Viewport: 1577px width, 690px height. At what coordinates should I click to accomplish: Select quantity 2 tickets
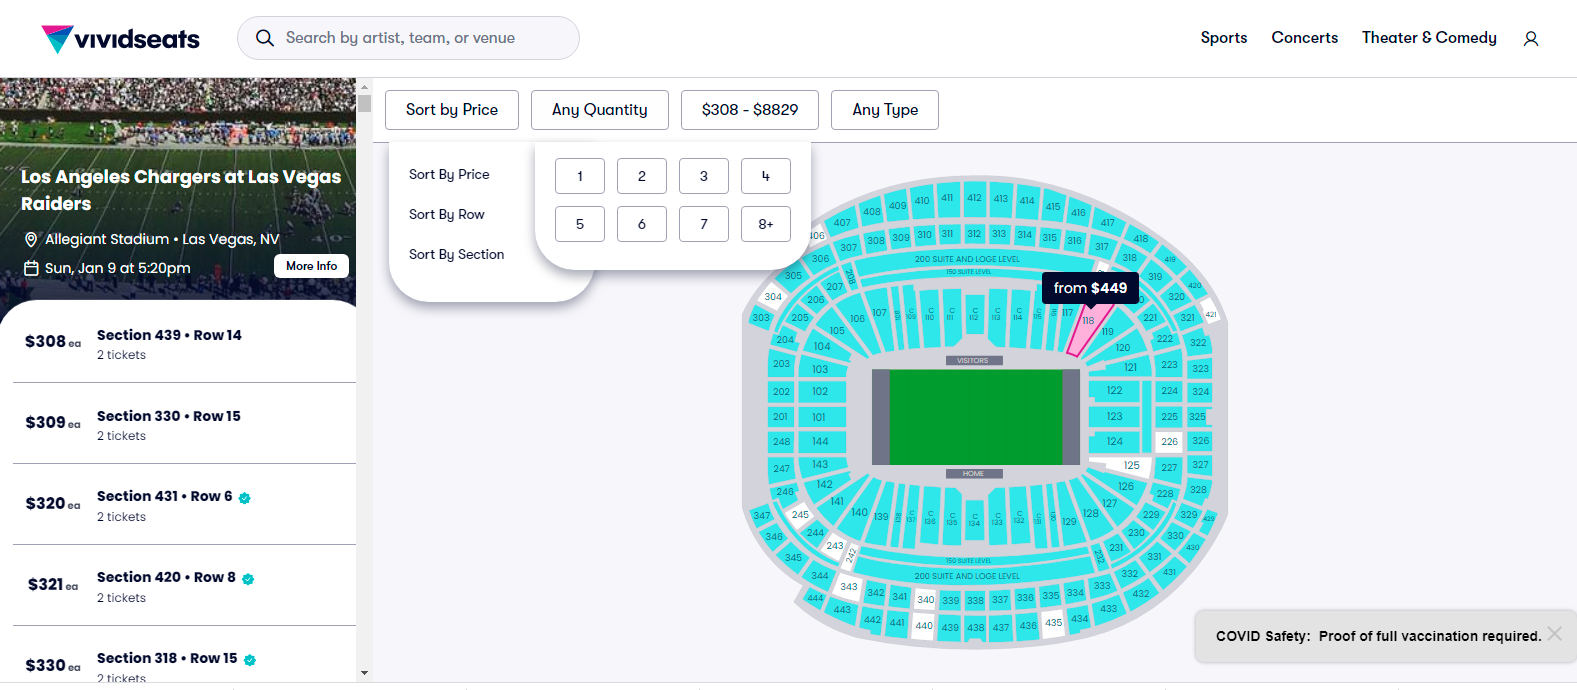[x=641, y=176]
